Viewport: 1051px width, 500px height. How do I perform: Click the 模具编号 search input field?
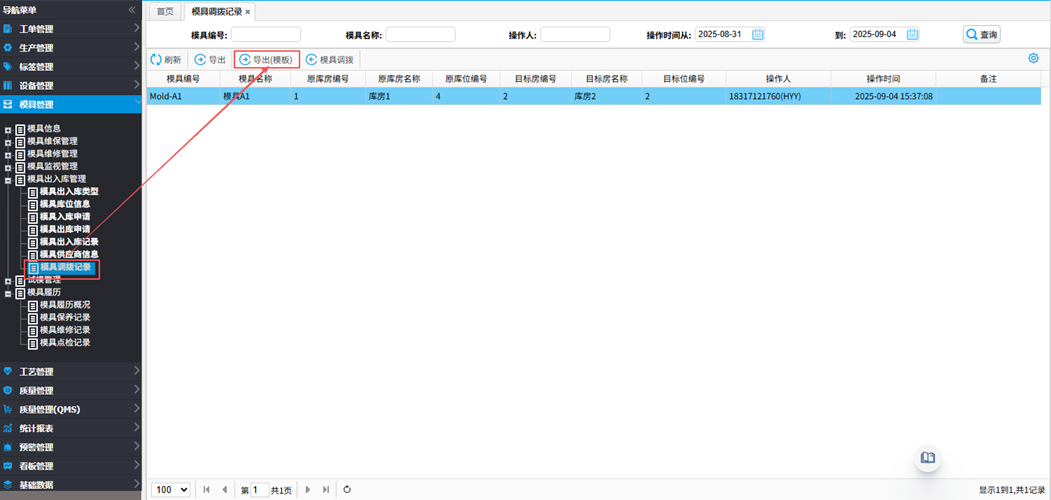pos(266,34)
